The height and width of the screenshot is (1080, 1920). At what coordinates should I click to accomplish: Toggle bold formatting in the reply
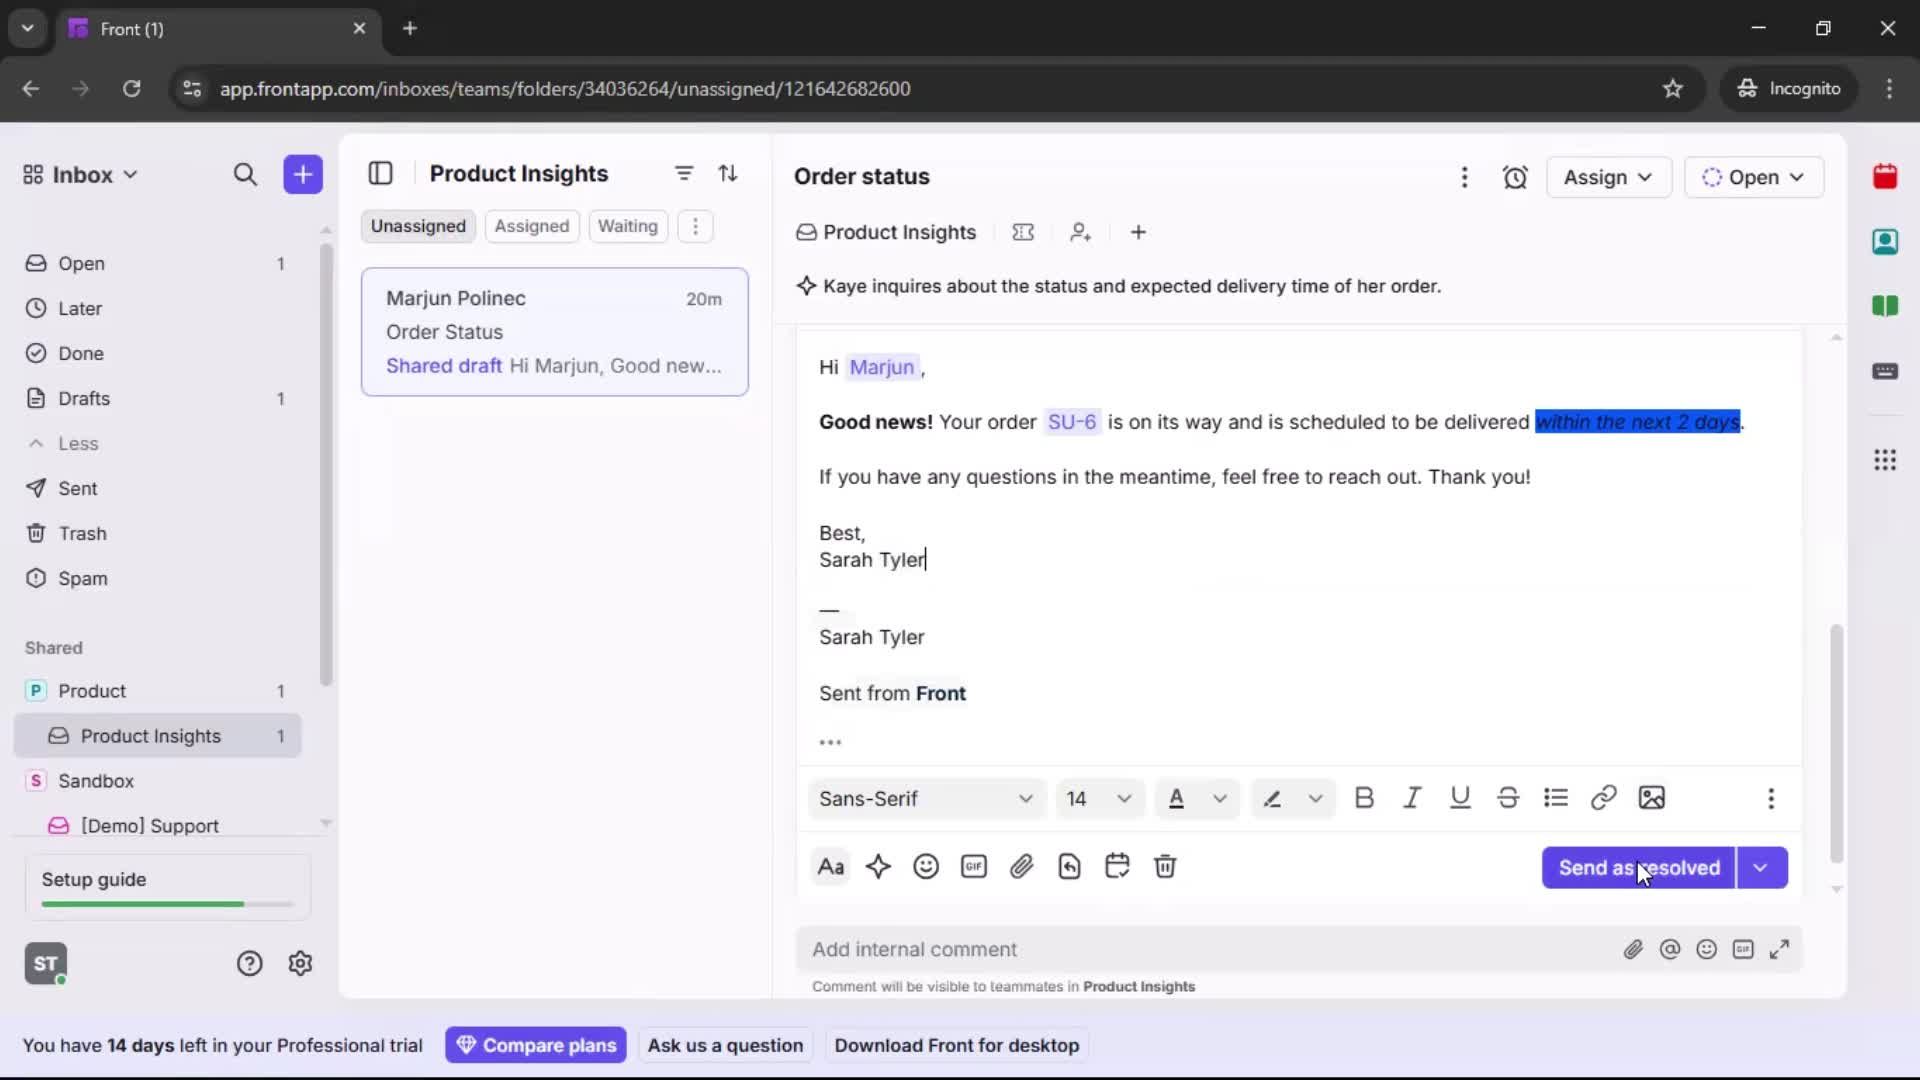[1364, 798]
